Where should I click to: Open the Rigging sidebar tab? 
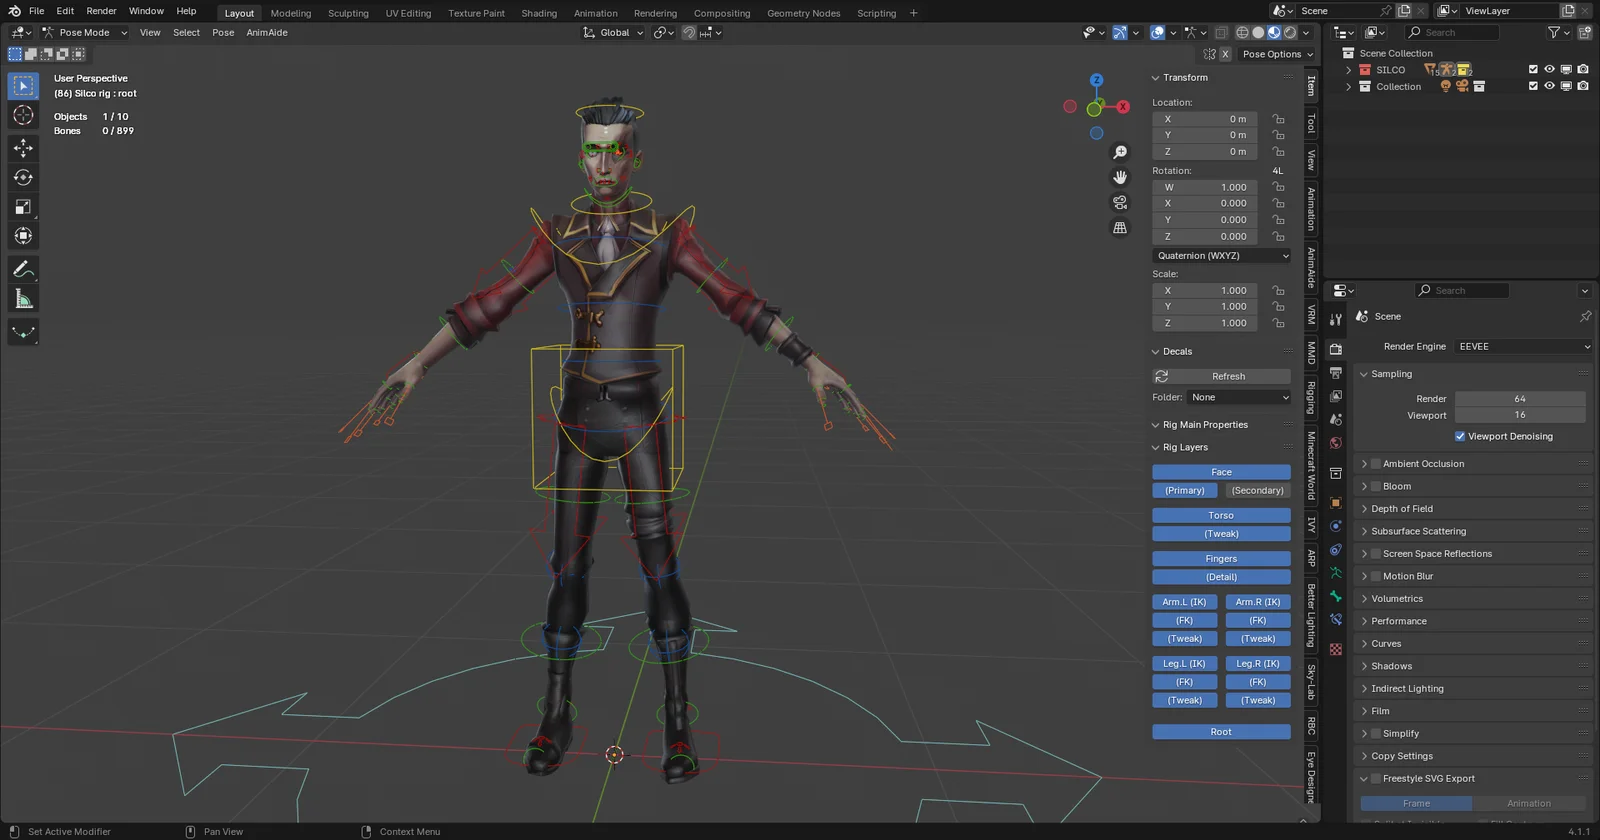click(x=1311, y=397)
